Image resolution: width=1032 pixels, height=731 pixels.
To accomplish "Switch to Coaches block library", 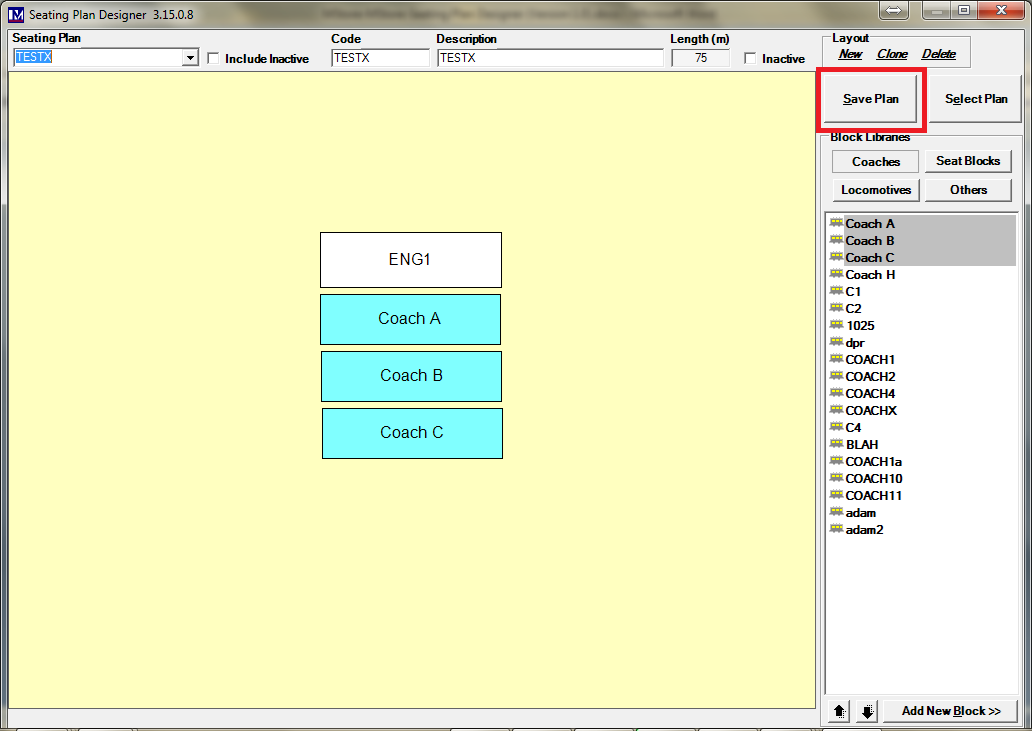I will click(875, 162).
